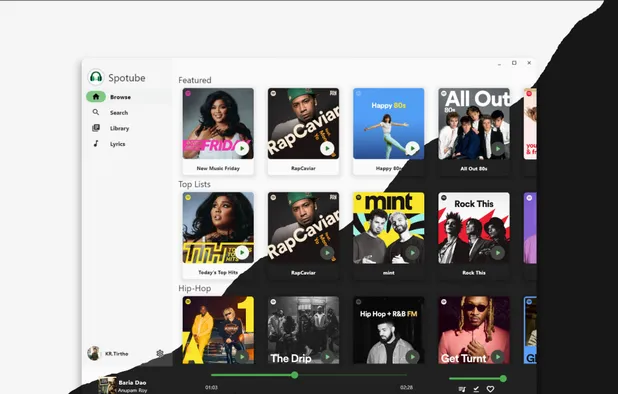This screenshot has height=394, width=618.
Task: Open the All Out 80s cover art
Action: pyautogui.click(x=474, y=124)
